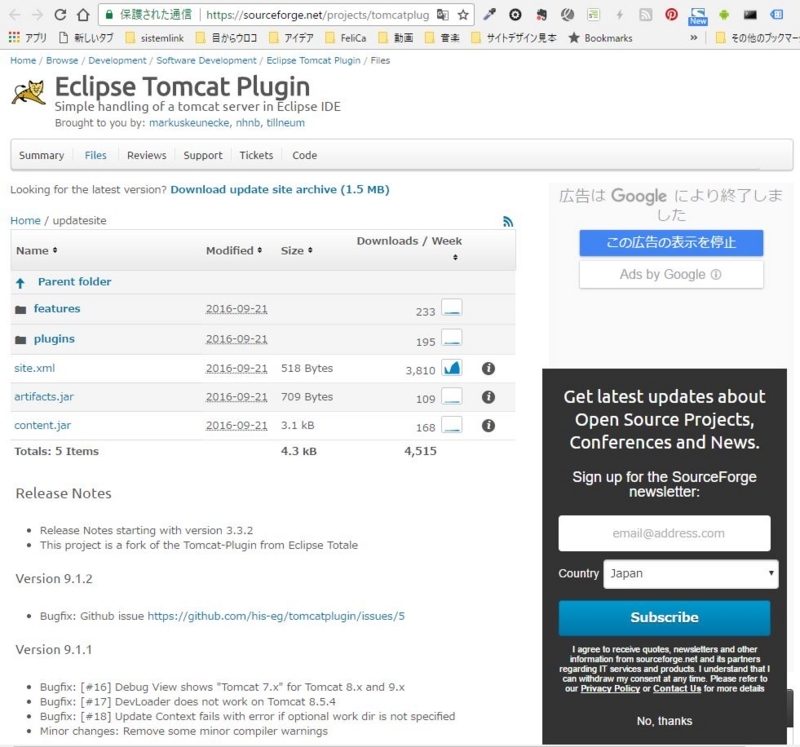Click the Pinterest extension icon
The image size is (800, 747).
coord(671,14)
